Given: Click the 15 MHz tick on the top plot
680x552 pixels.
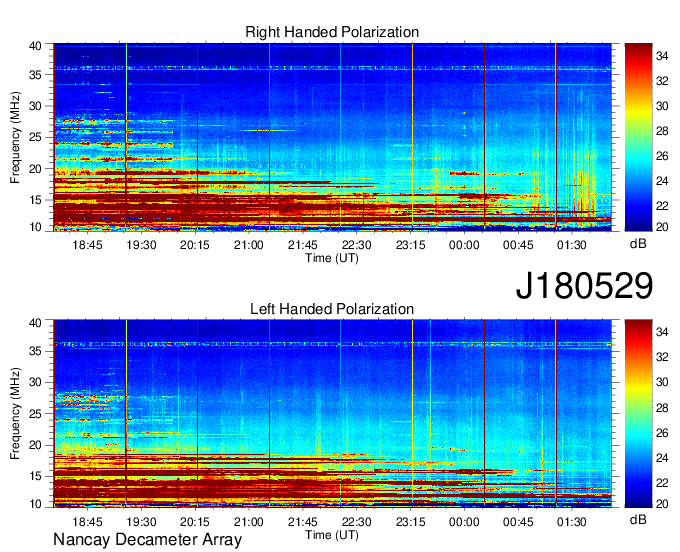Looking at the screenshot, I should (35, 200).
